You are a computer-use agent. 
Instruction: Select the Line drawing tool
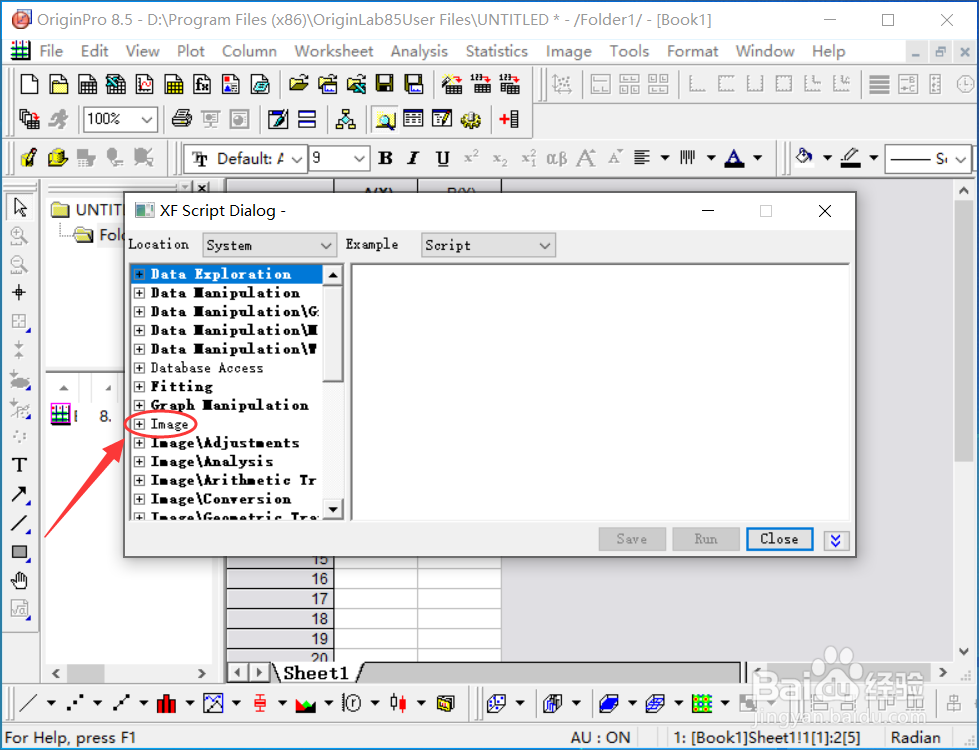point(19,523)
